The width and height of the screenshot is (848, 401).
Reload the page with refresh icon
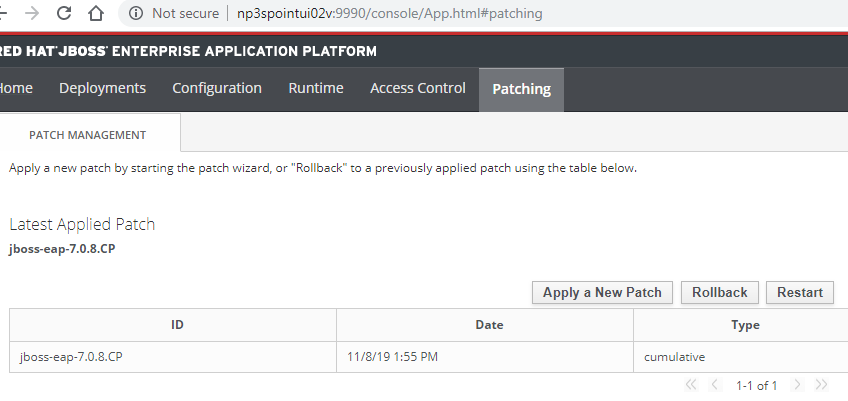click(64, 14)
